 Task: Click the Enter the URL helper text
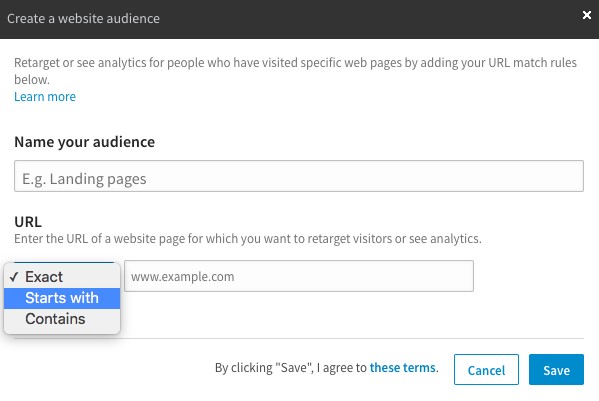[248, 239]
